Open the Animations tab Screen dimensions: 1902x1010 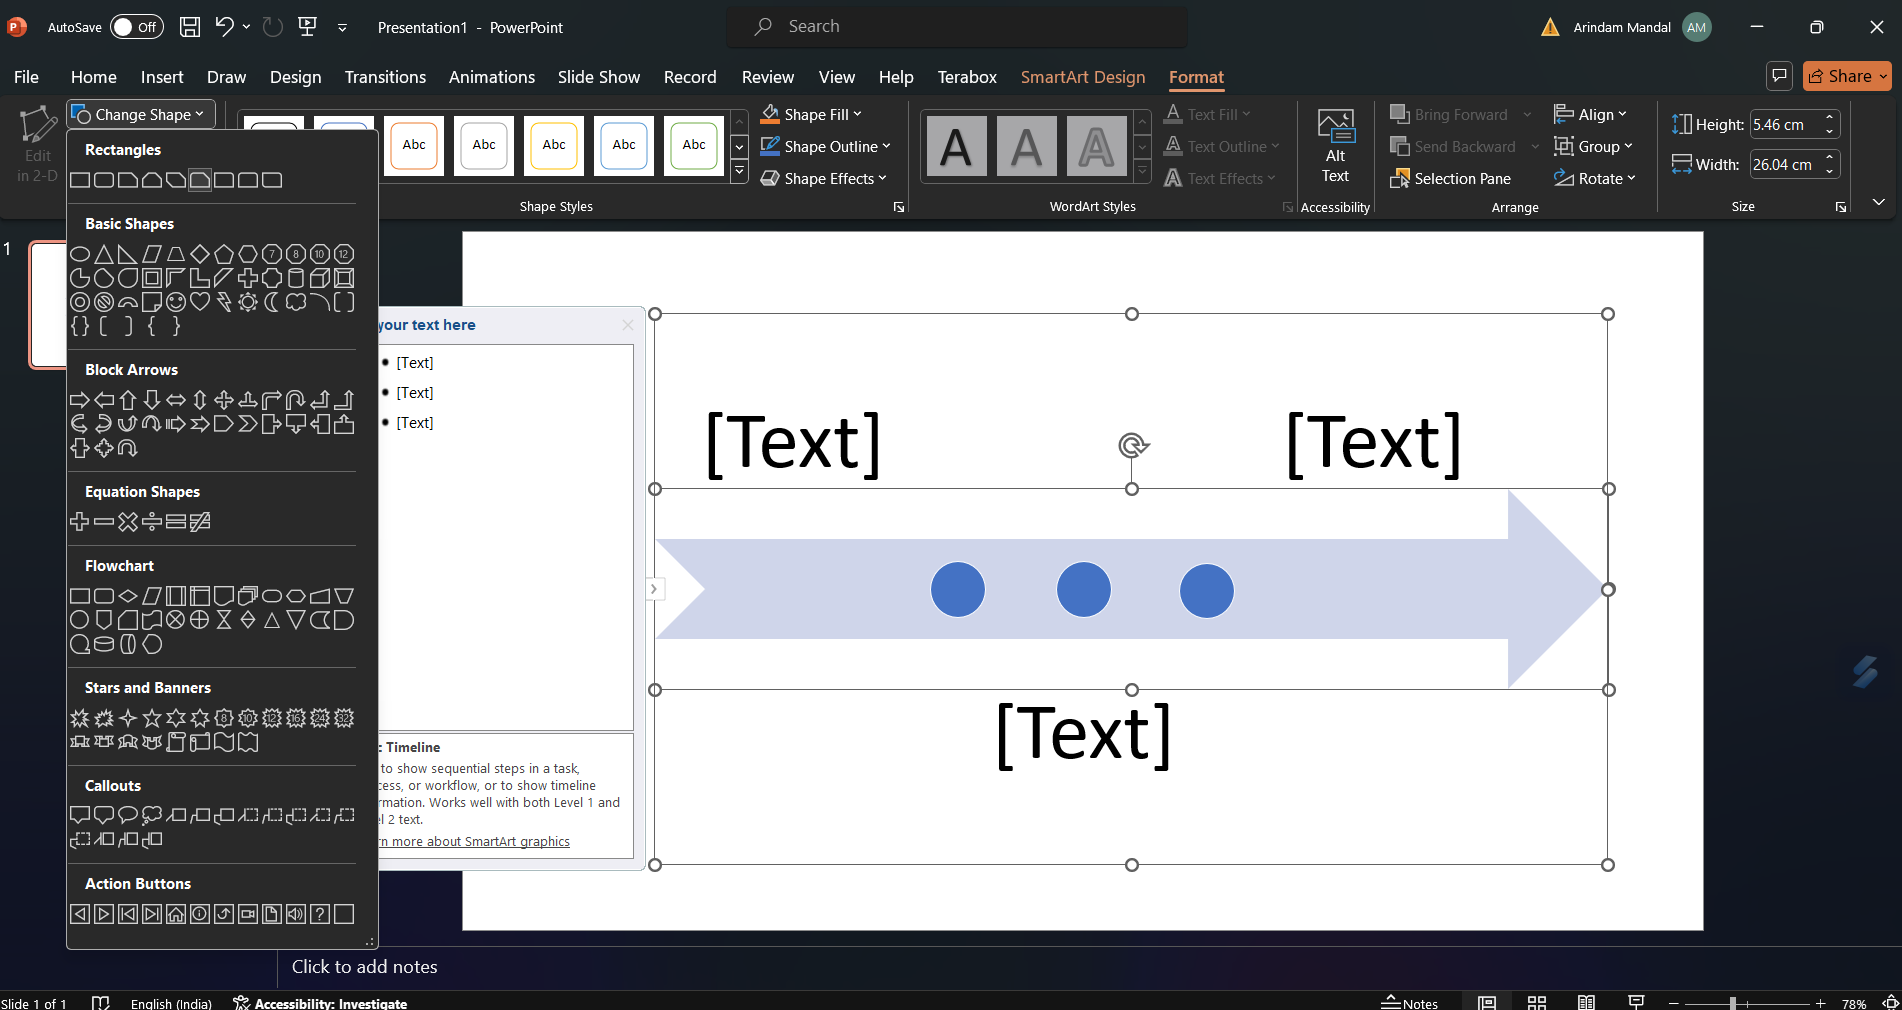coord(491,77)
